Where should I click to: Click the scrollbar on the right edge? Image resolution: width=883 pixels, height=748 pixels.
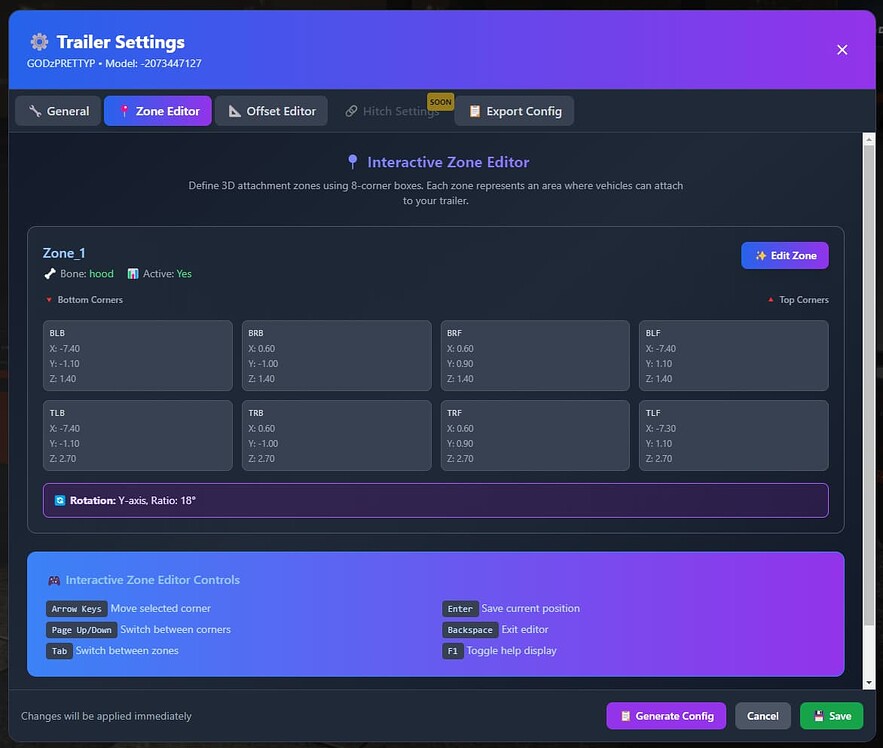pos(868,400)
